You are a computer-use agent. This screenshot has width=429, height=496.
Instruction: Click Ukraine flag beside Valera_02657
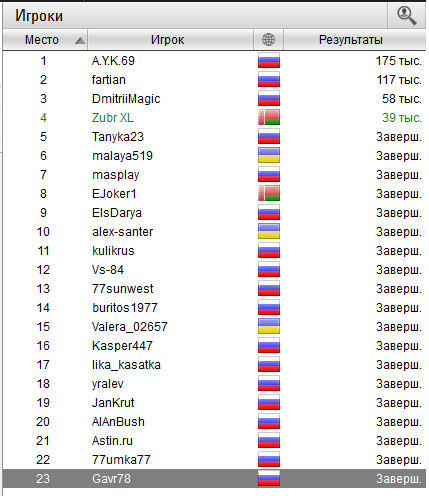[269, 327]
